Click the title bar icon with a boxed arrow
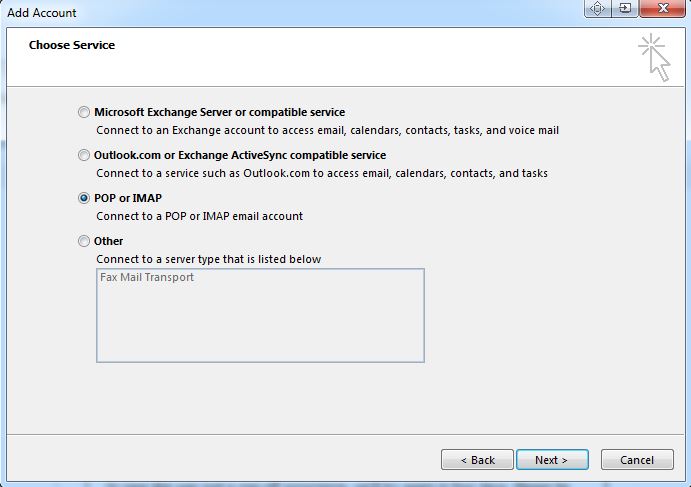This screenshot has width=691, height=487. coord(625,8)
